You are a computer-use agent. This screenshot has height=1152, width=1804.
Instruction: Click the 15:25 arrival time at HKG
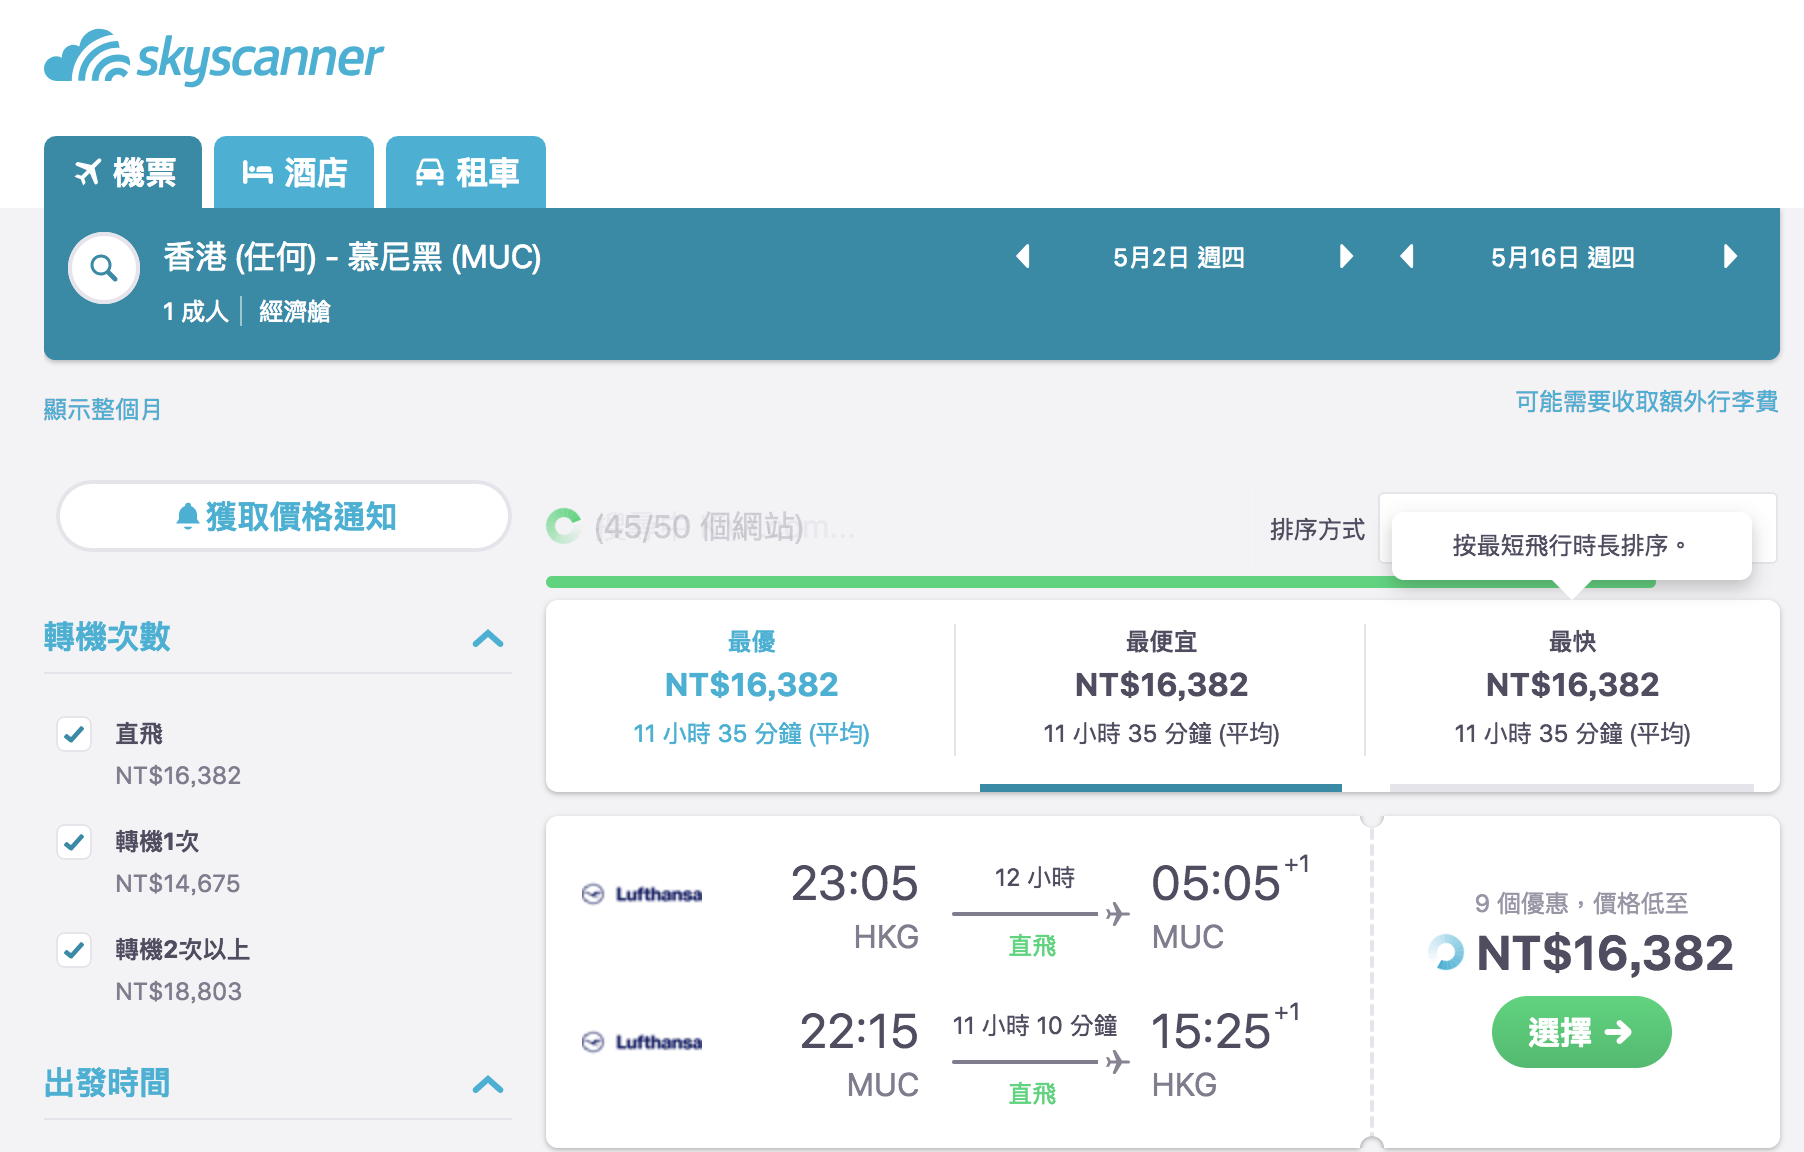tap(1210, 1031)
